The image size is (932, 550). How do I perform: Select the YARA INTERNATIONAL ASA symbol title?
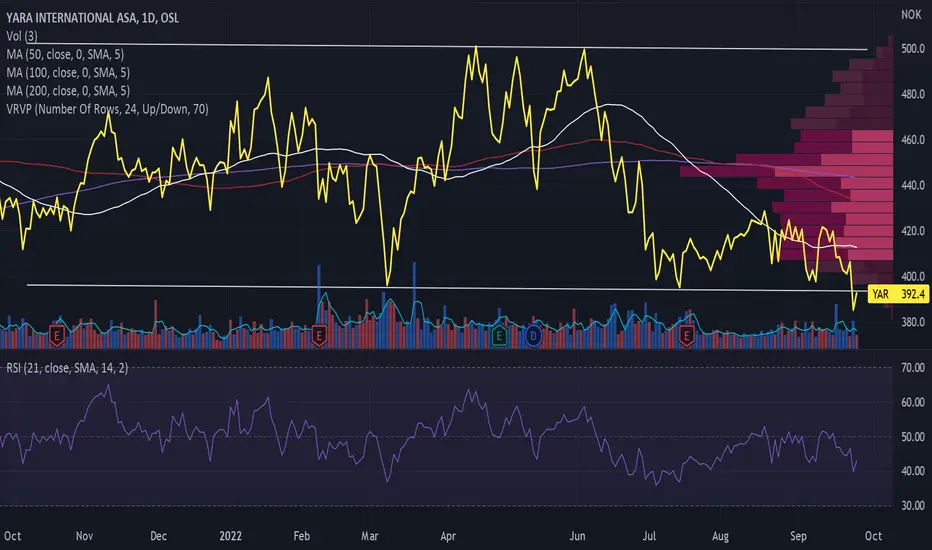tap(93, 18)
